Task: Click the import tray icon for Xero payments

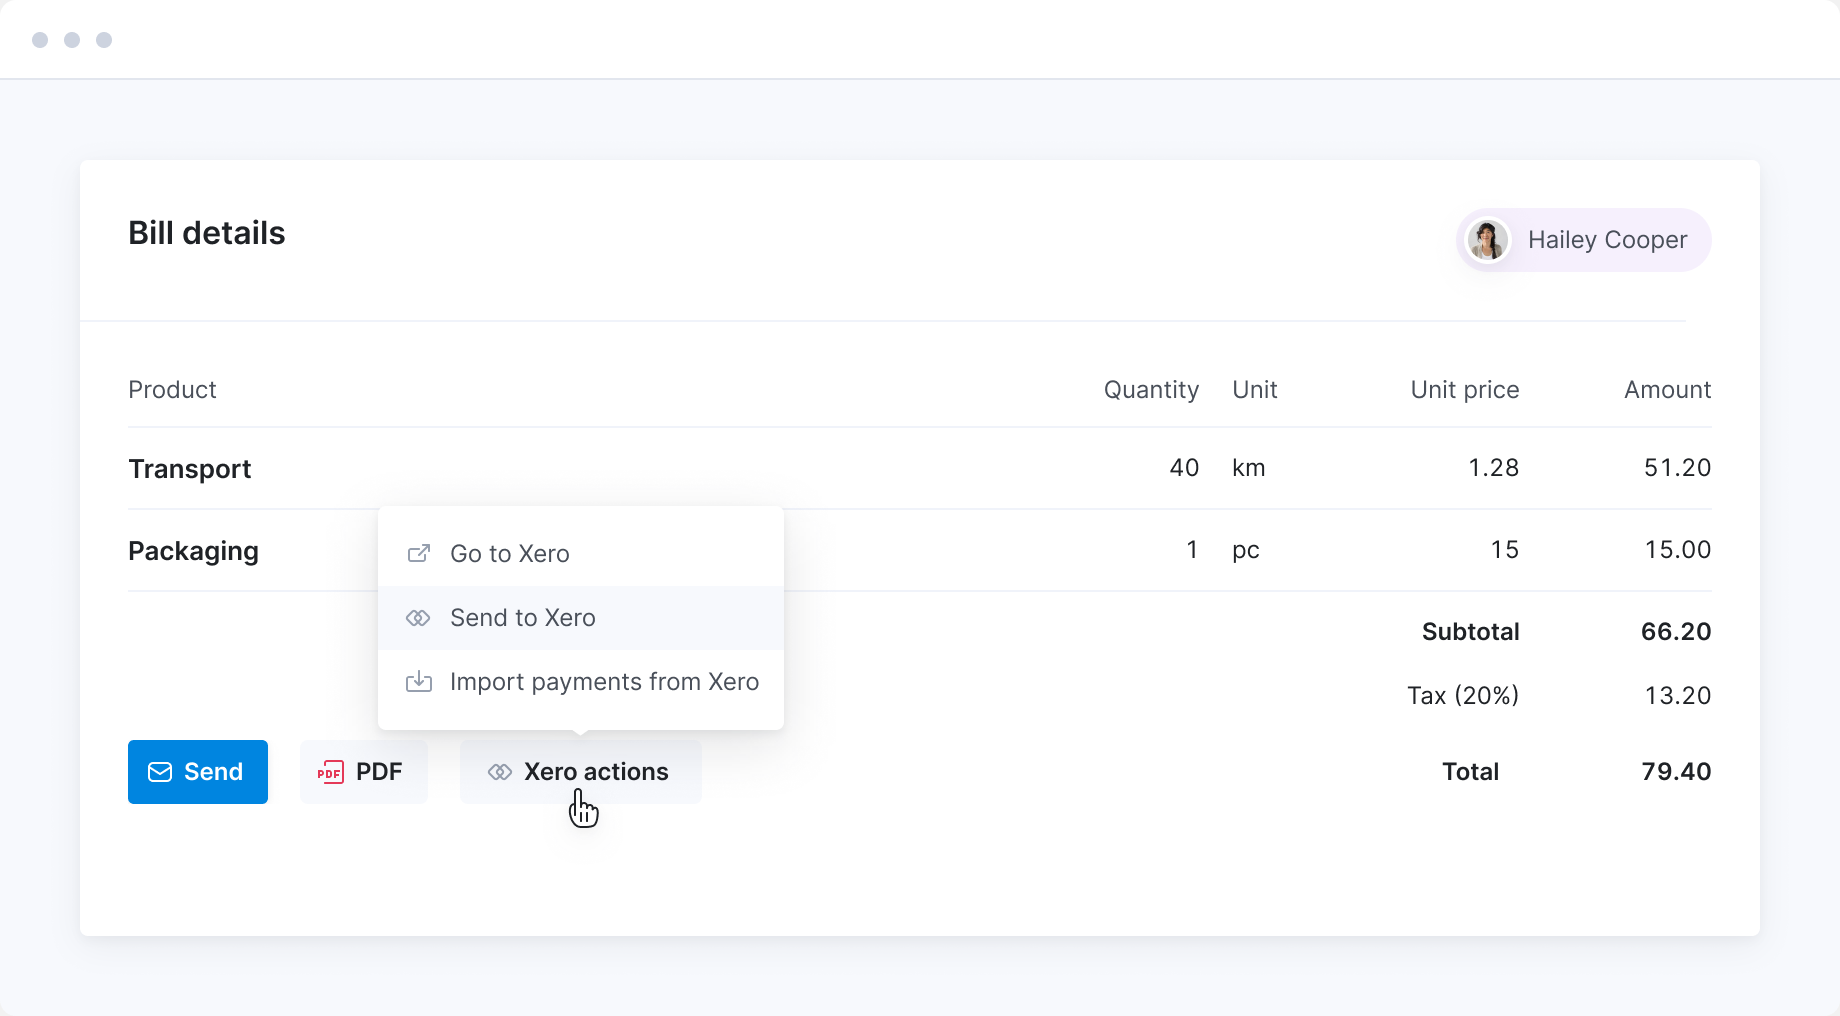Action: coord(419,682)
